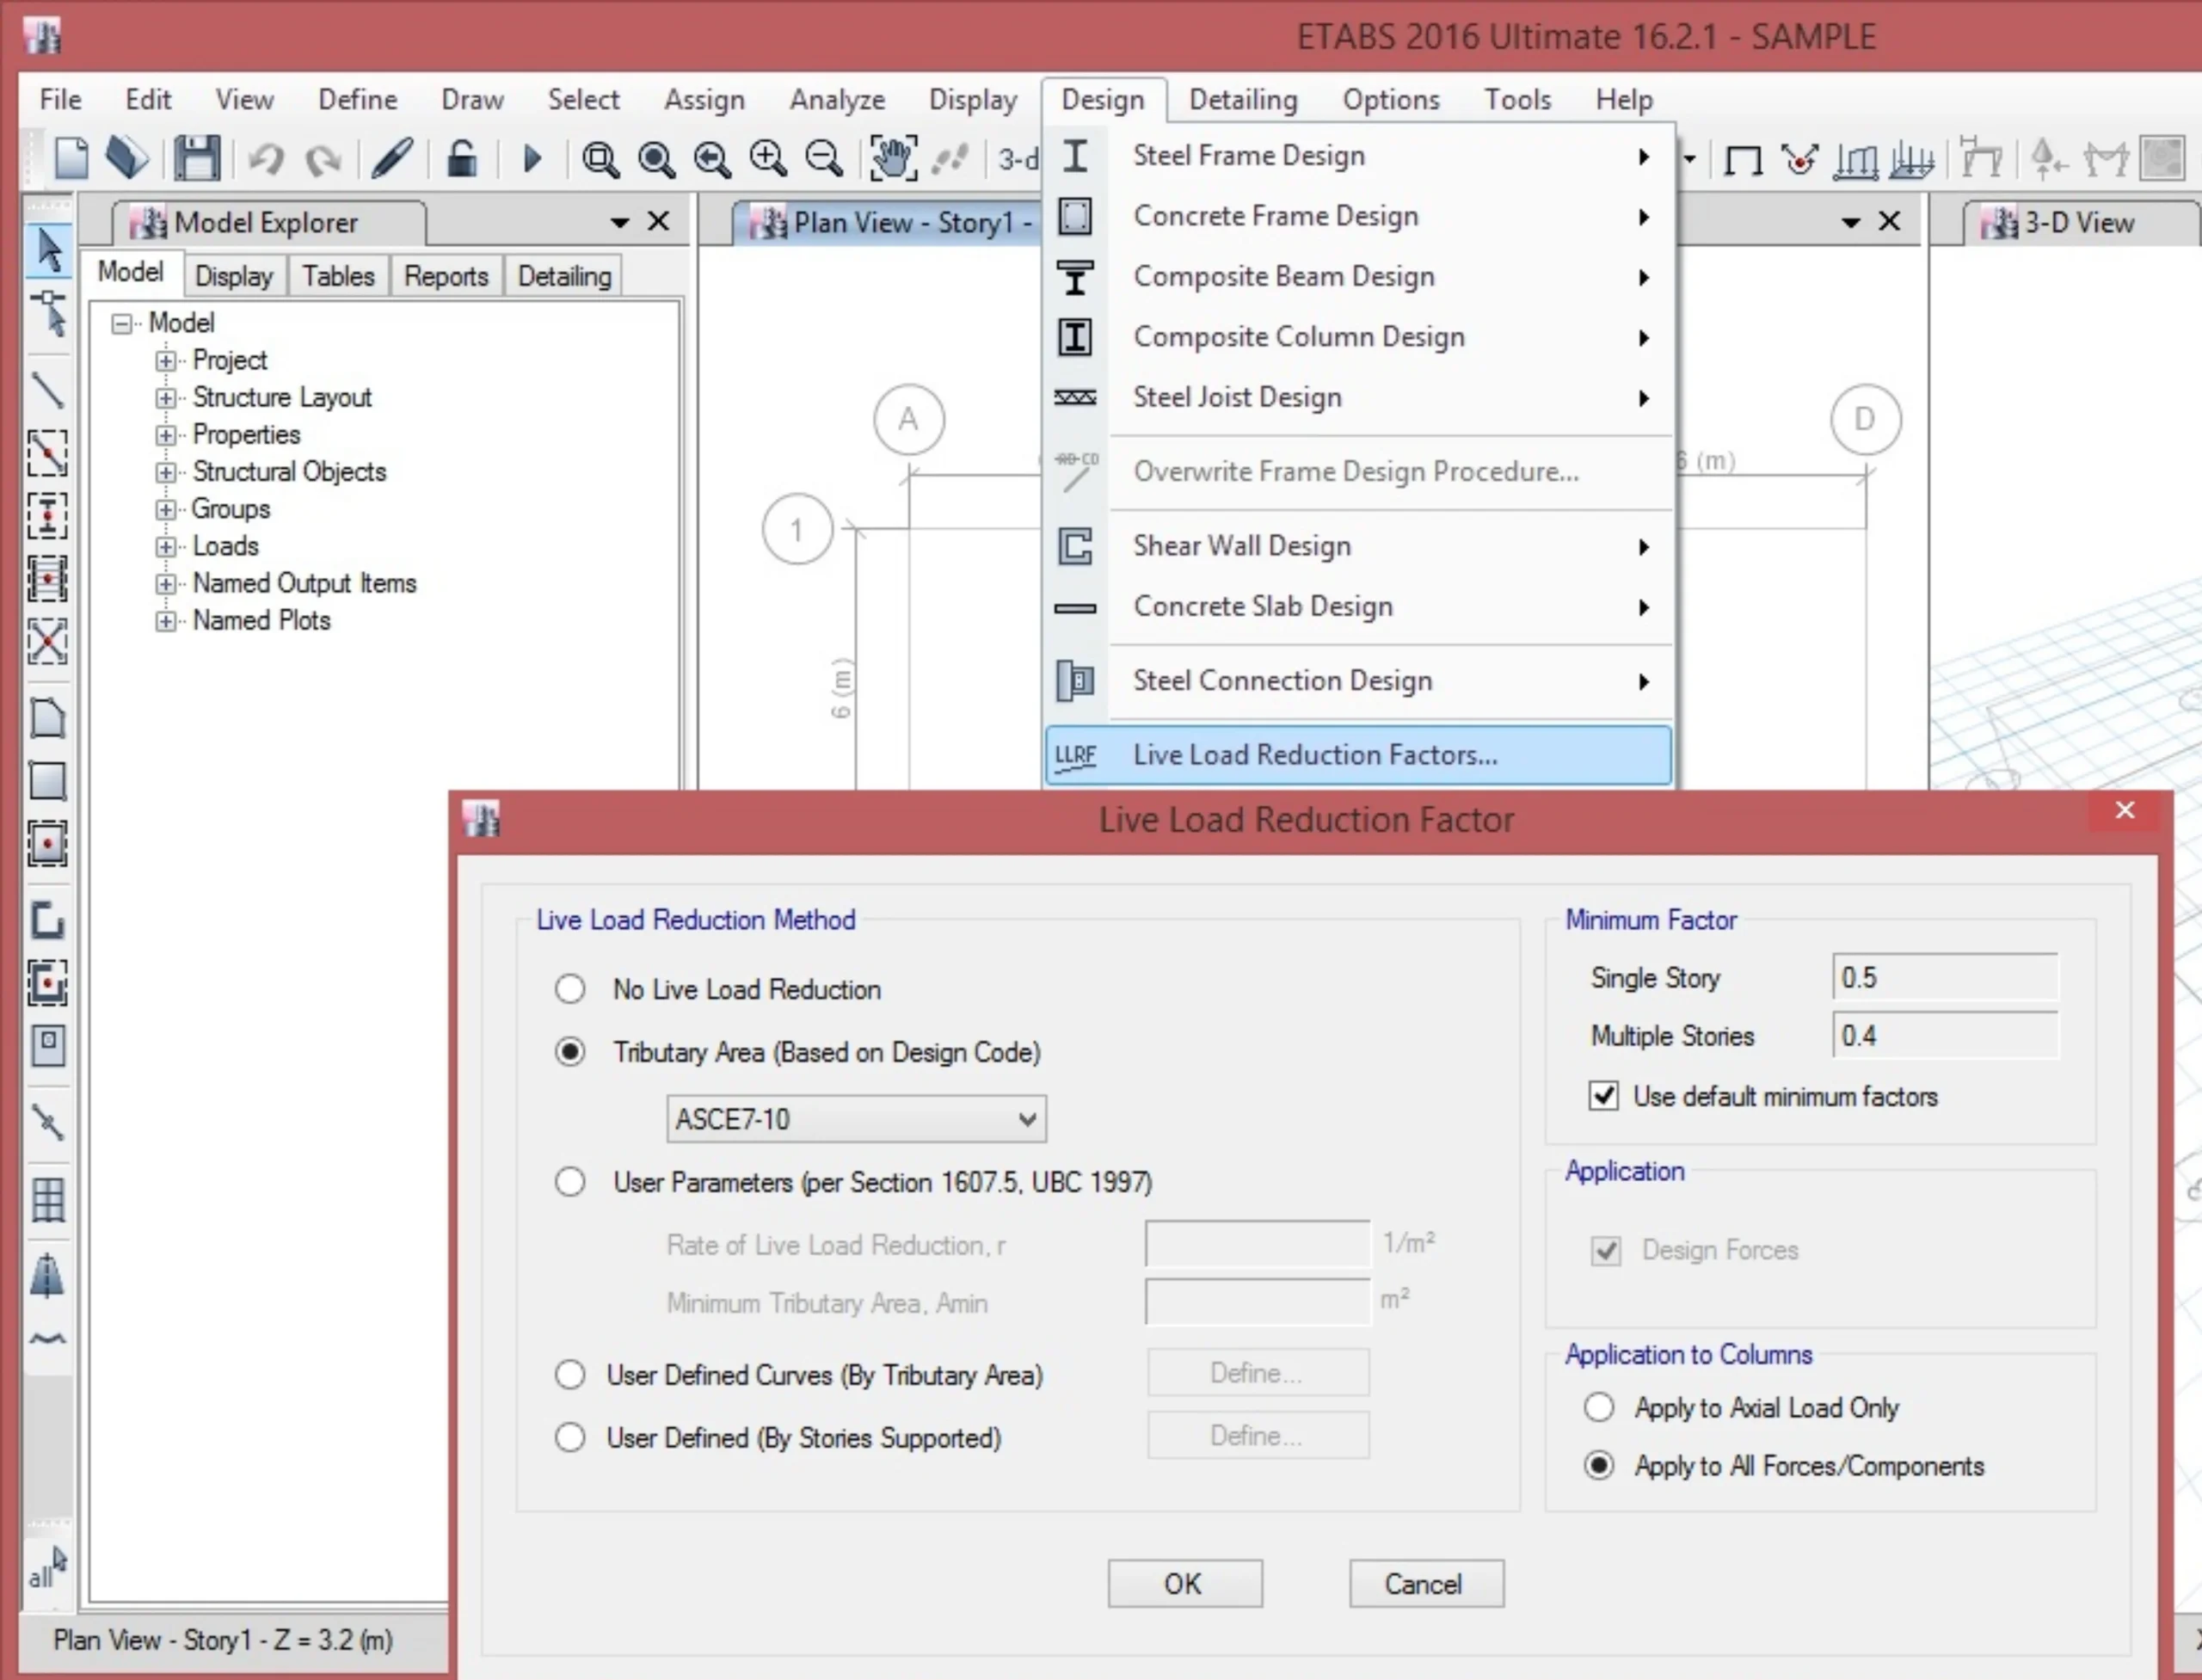Click the Run Analysis play icon
Screen dimensions: 2202x1680
(x=532, y=158)
